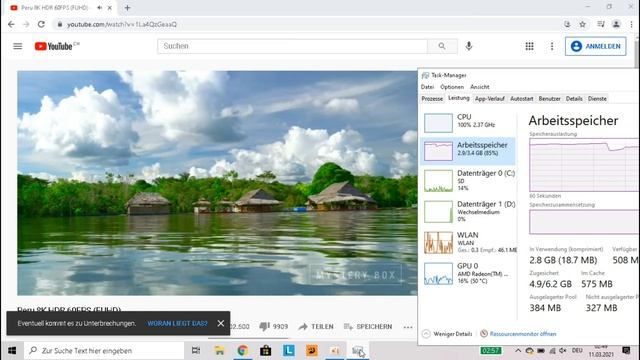Viewport: 640px width, 360px height.
Task: Open the Chrome profile avatar
Action: (616, 24)
